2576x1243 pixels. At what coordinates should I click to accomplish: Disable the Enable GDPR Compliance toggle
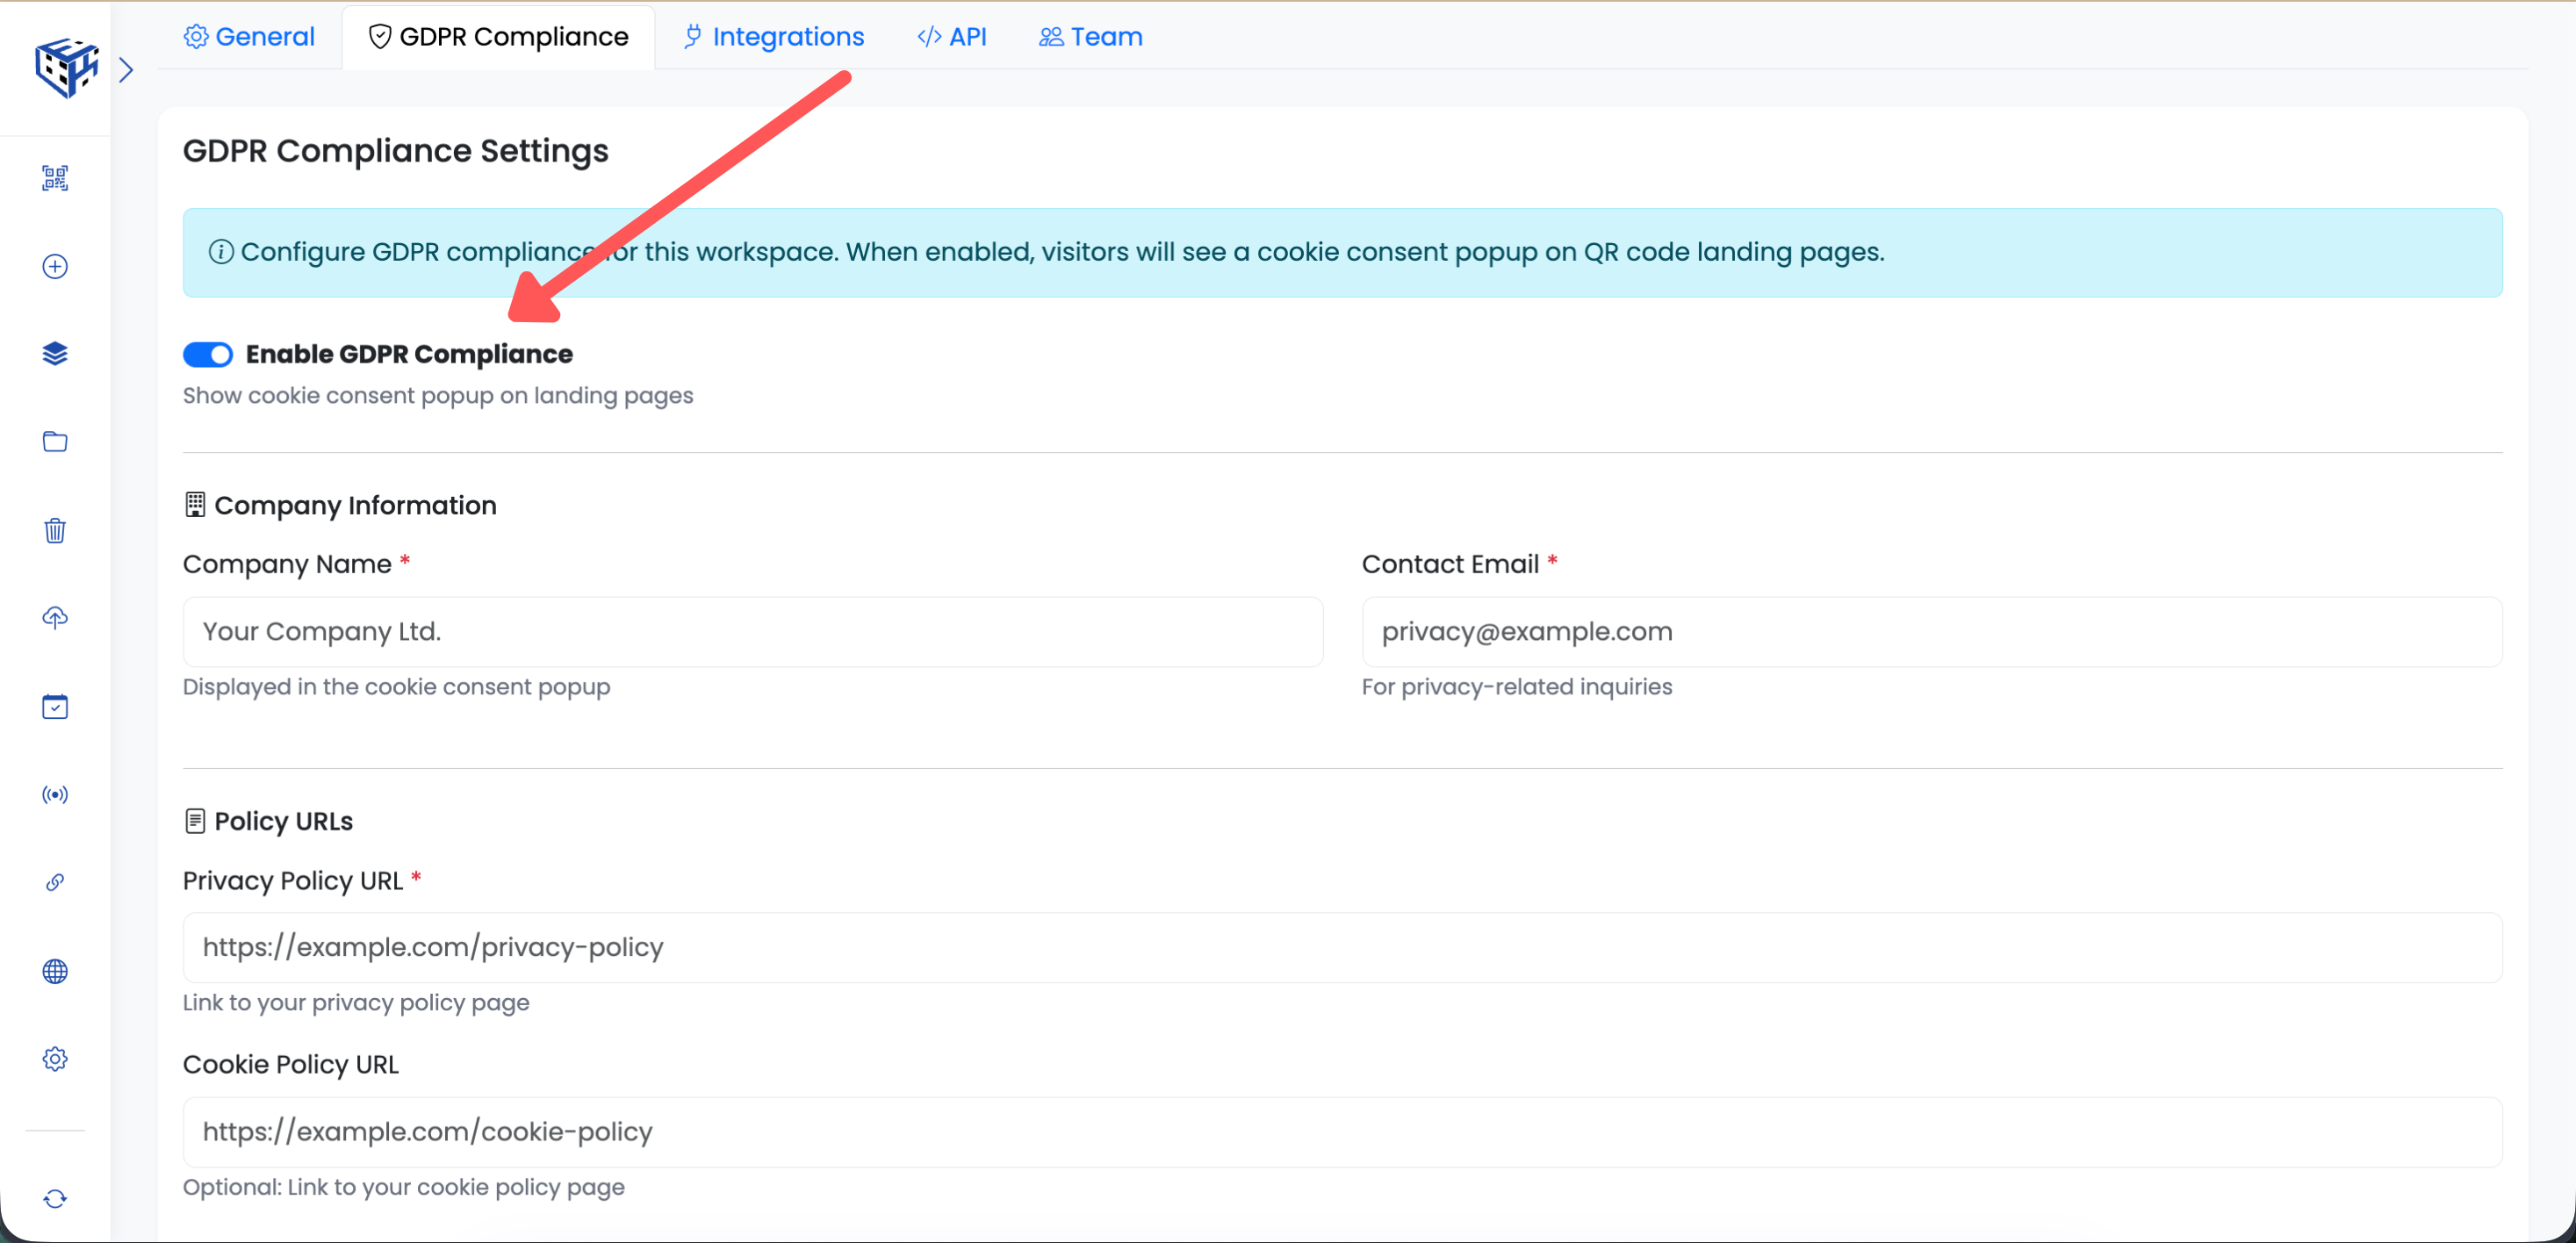(x=208, y=354)
